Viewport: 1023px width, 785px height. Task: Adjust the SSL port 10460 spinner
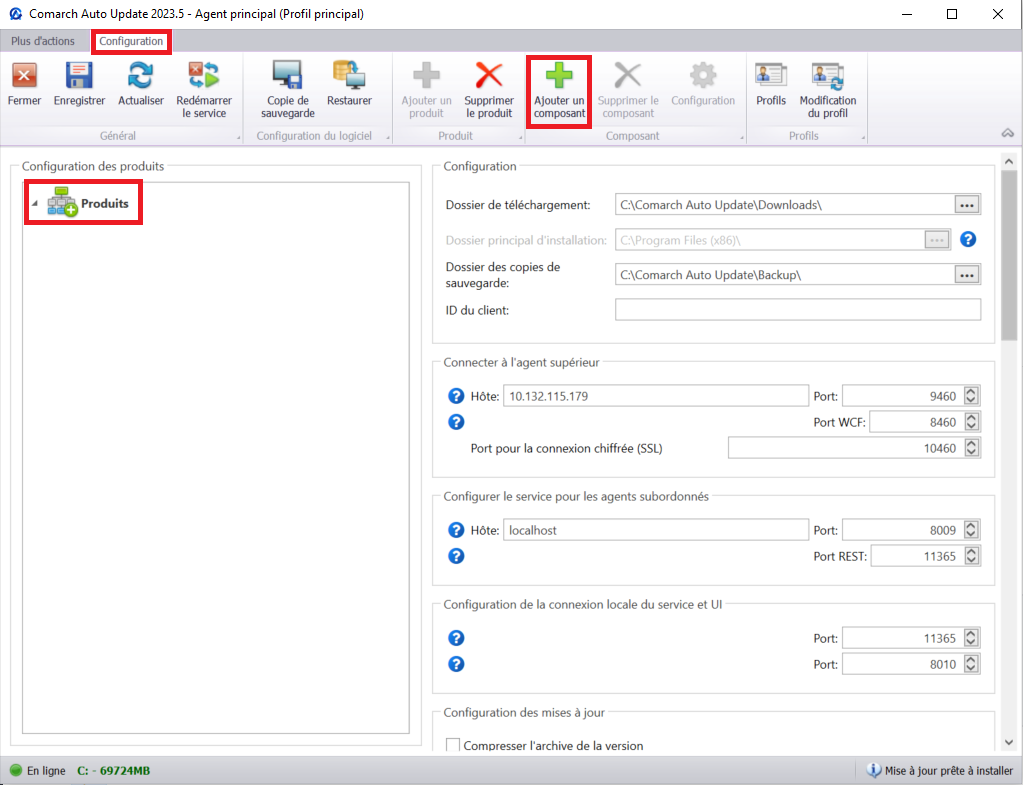pos(971,448)
